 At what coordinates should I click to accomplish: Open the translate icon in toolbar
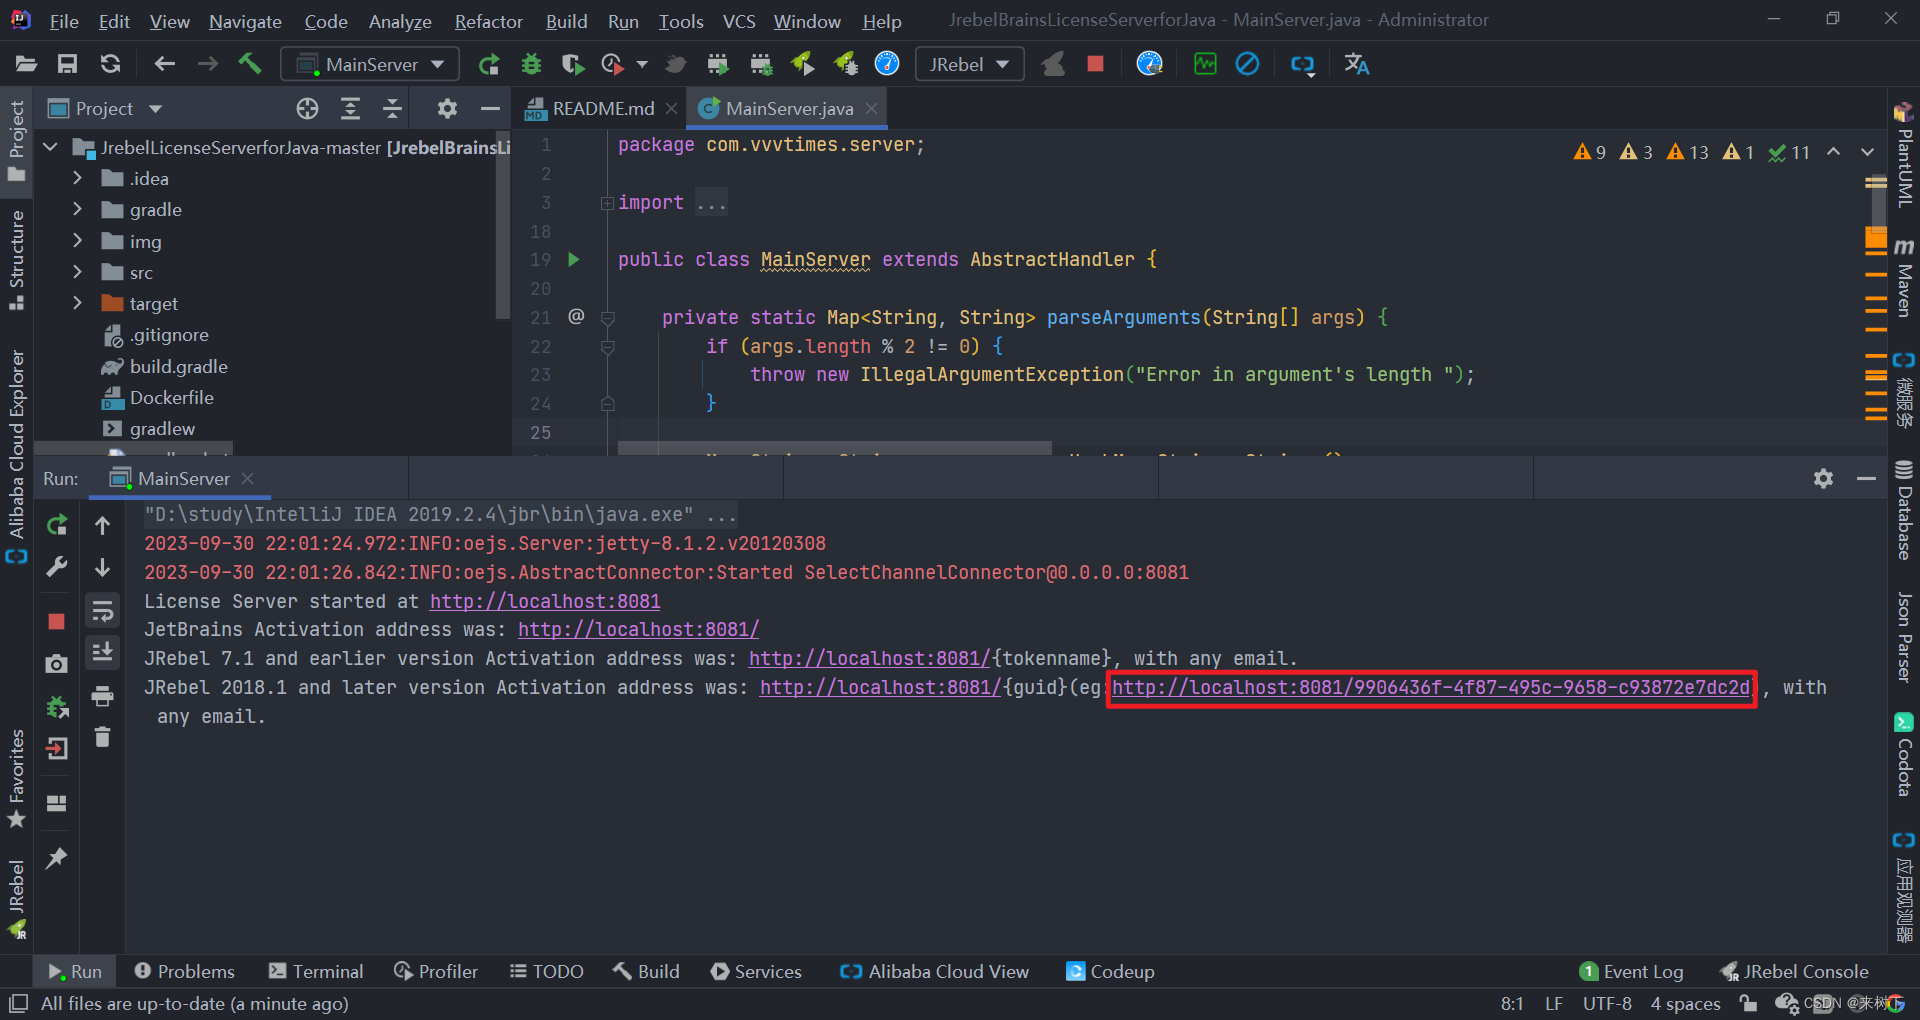(1356, 64)
